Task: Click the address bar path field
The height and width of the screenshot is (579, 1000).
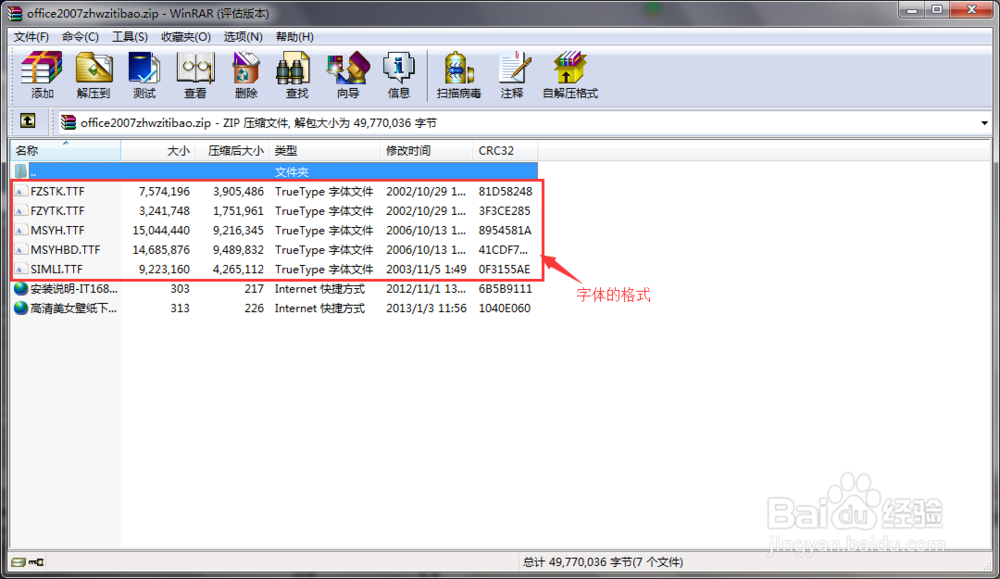Action: [523, 123]
